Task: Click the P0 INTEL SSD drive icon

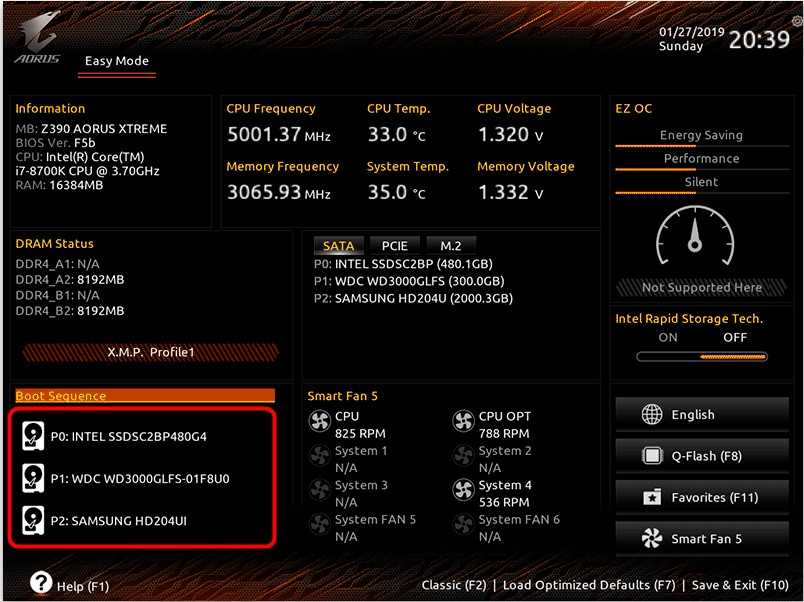Action: (x=33, y=436)
